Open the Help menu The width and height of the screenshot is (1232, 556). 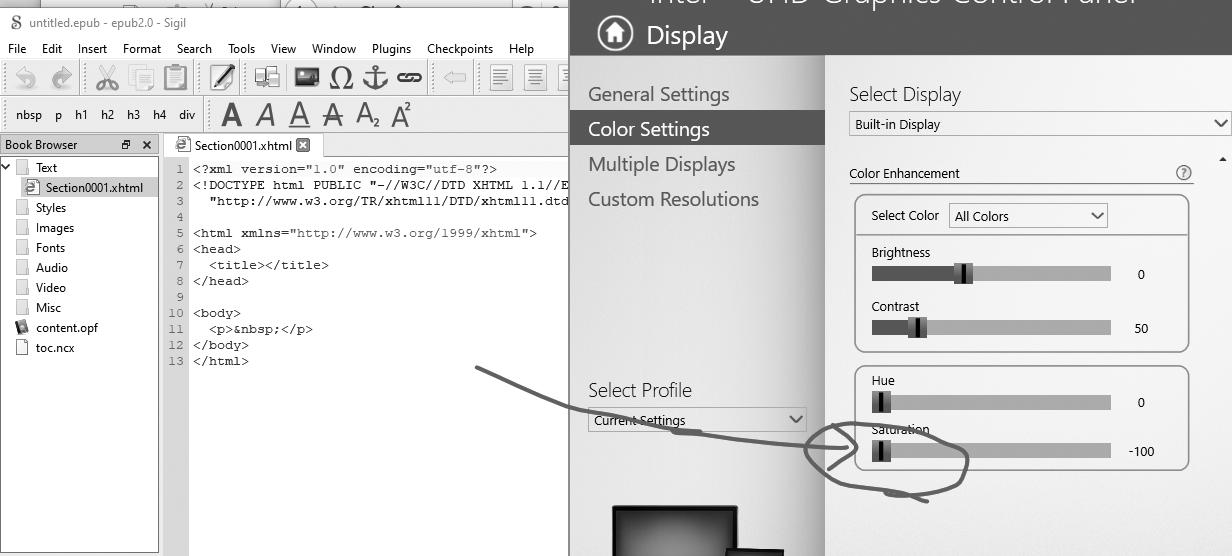tap(521, 48)
